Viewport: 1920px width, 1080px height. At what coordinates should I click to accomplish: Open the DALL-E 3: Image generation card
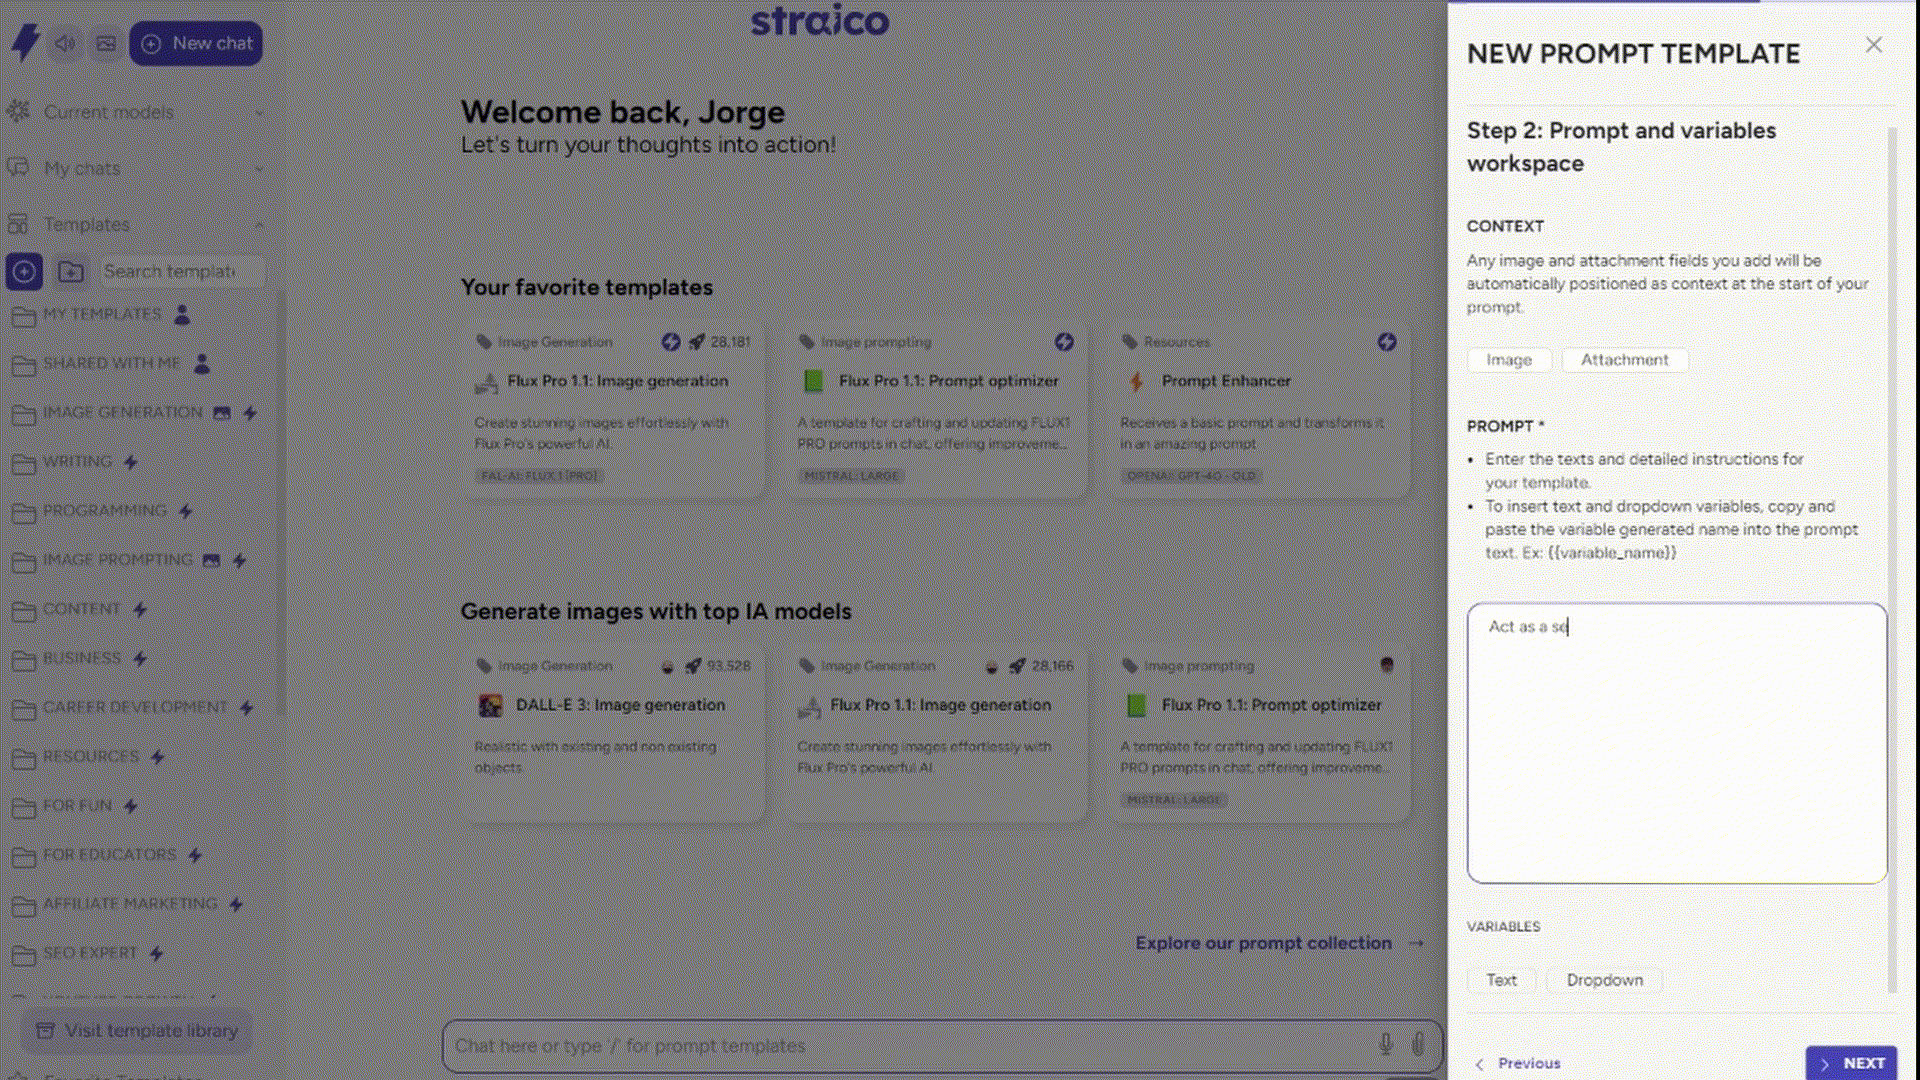coord(613,733)
